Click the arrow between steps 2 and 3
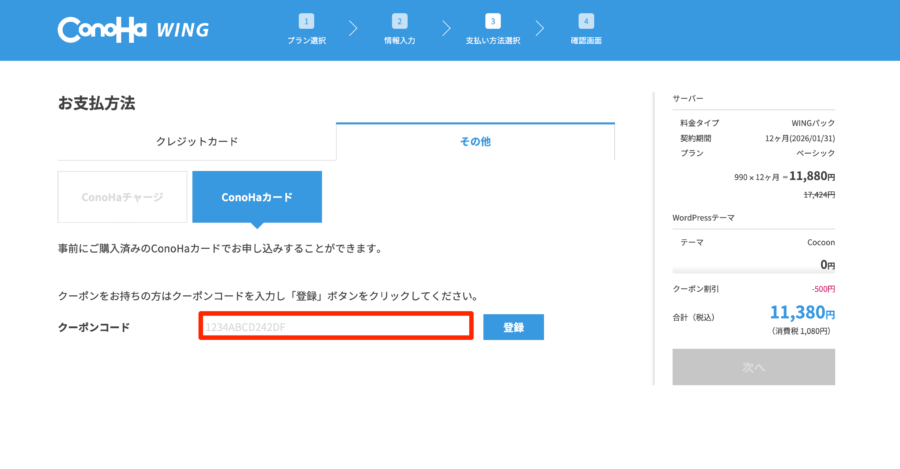The image size is (900, 469). [446, 28]
